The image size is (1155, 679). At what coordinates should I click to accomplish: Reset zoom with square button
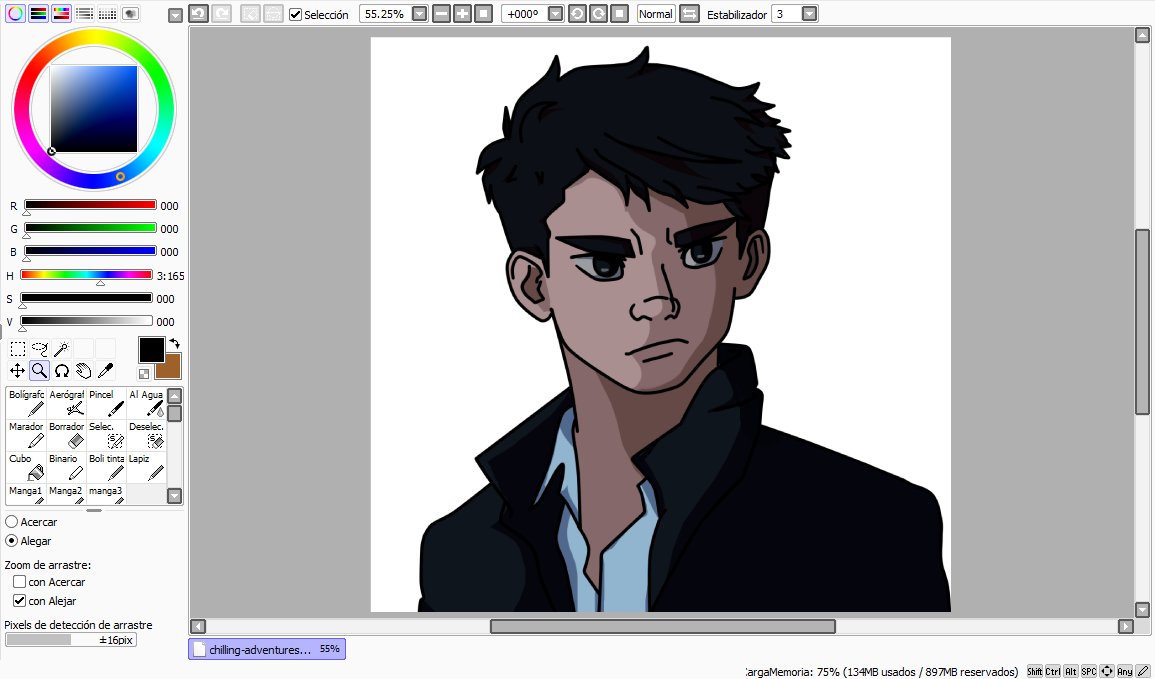[x=483, y=14]
